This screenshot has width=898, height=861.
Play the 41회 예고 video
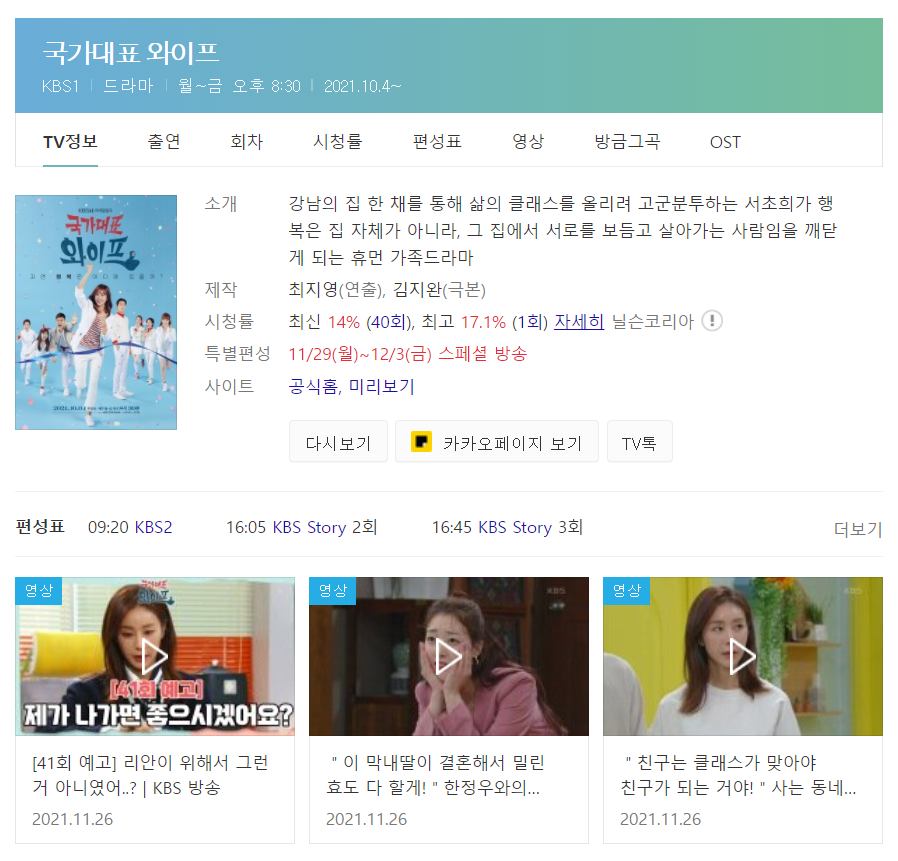point(155,656)
